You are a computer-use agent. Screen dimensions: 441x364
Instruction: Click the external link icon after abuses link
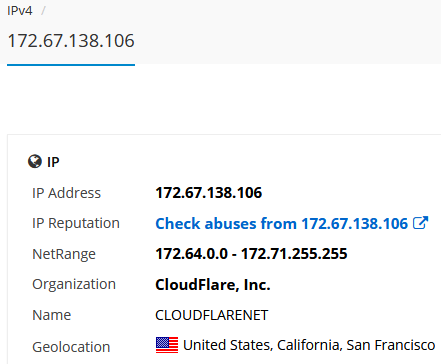[x=420, y=223]
